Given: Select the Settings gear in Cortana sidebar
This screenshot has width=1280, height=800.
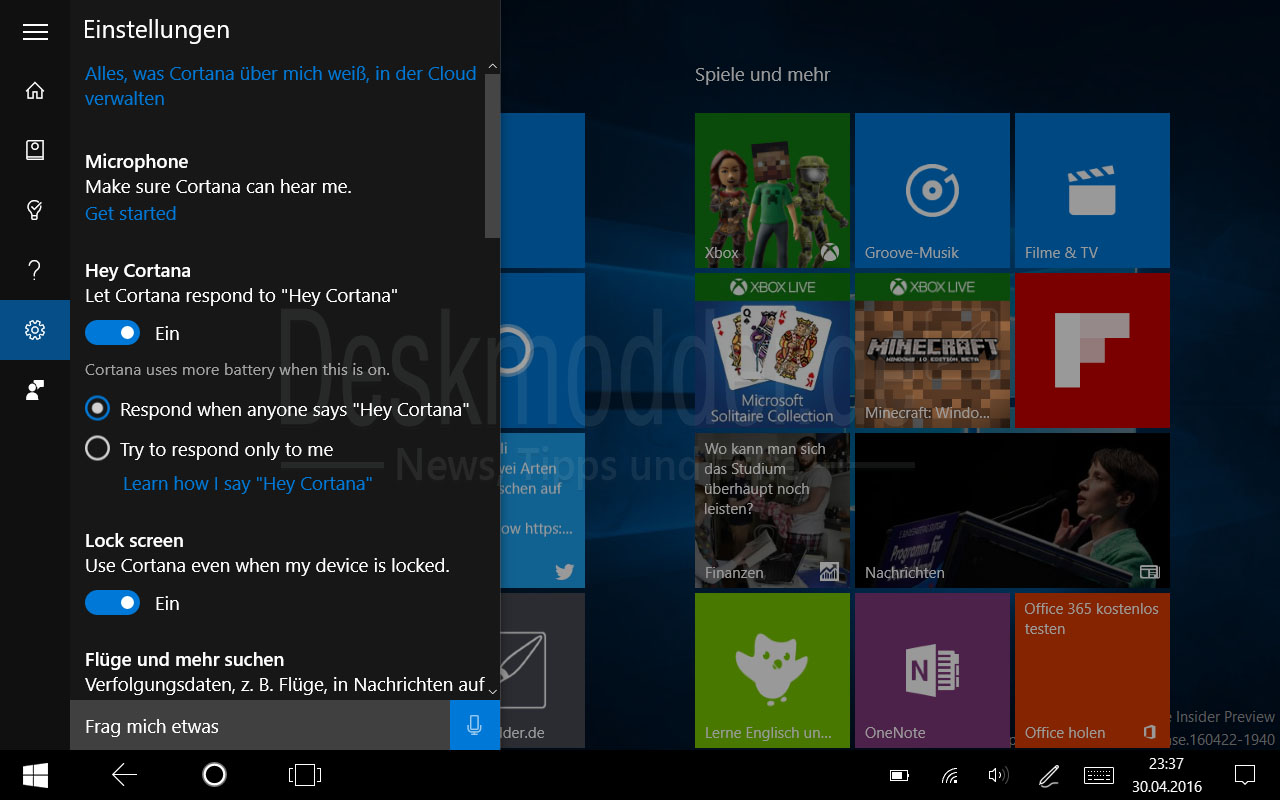Looking at the screenshot, I should pyautogui.click(x=35, y=330).
